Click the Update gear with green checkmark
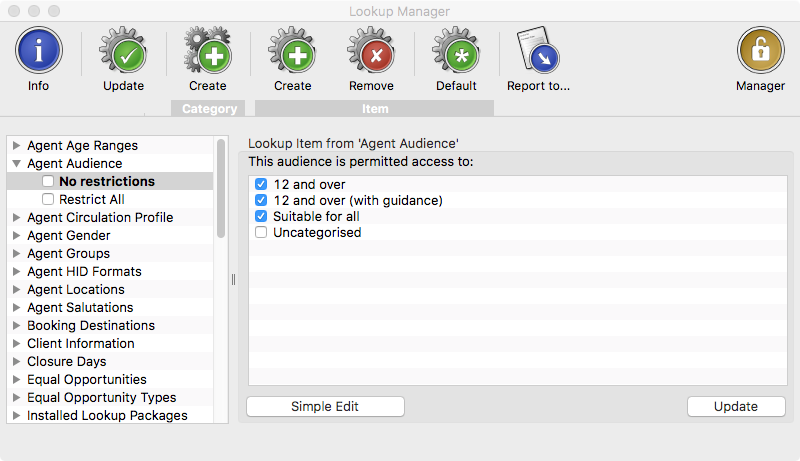This screenshot has height=461, width=800. click(123, 52)
